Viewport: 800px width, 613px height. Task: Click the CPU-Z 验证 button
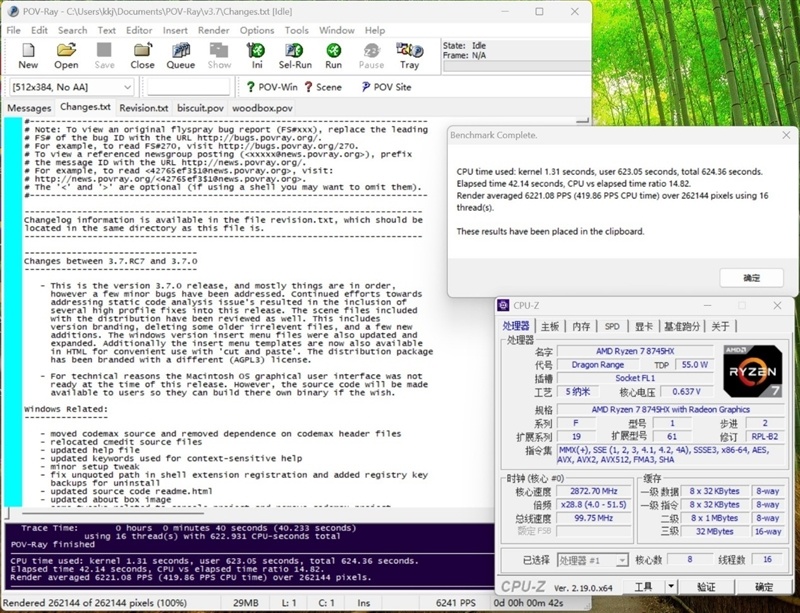click(706, 586)
